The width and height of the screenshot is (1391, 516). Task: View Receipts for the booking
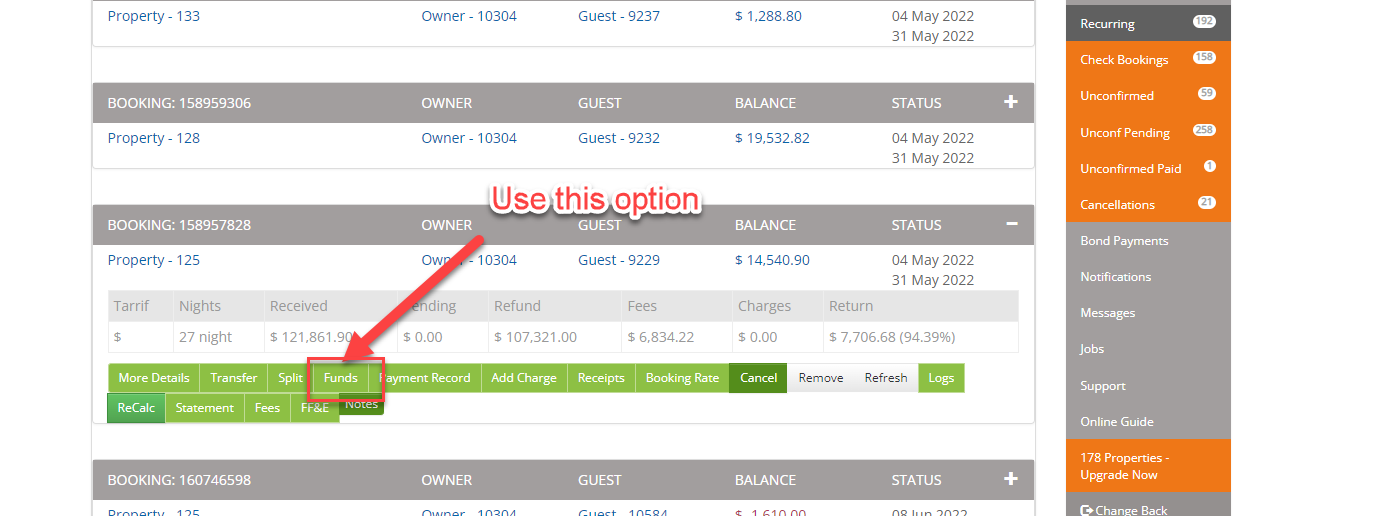coord(601,378)
